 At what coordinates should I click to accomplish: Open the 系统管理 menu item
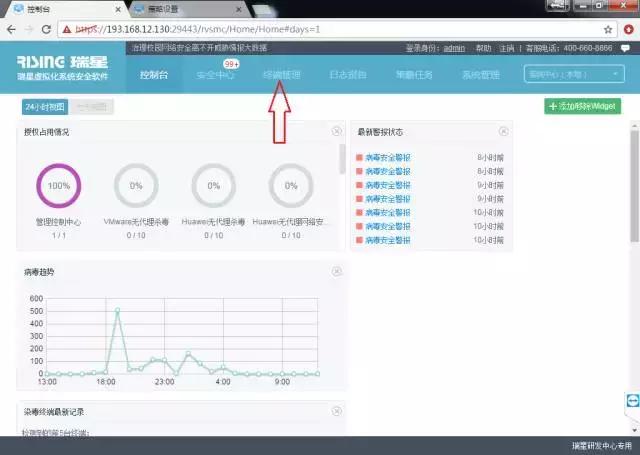480,75
